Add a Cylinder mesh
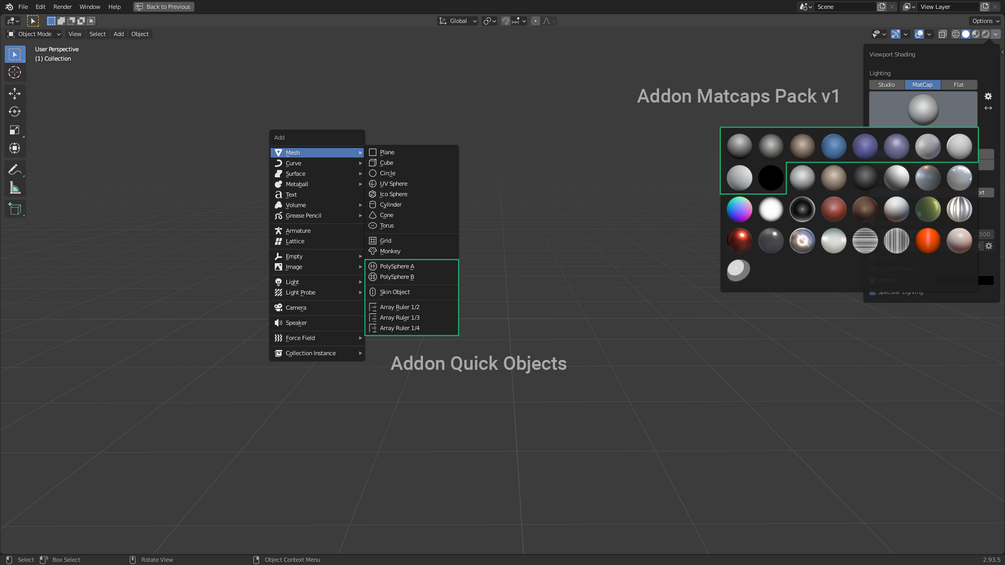 [411, 204]
